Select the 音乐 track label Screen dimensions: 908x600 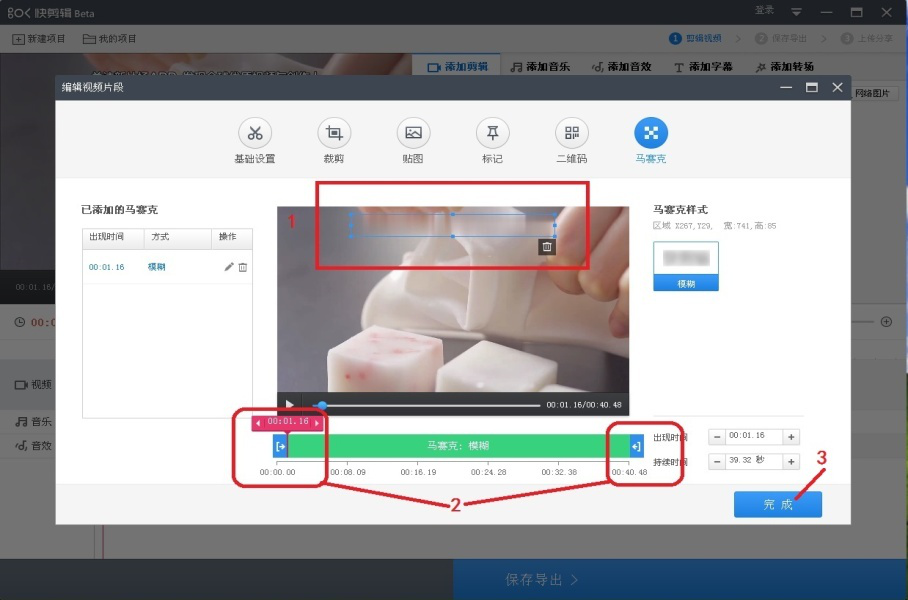tap(33, 422)
